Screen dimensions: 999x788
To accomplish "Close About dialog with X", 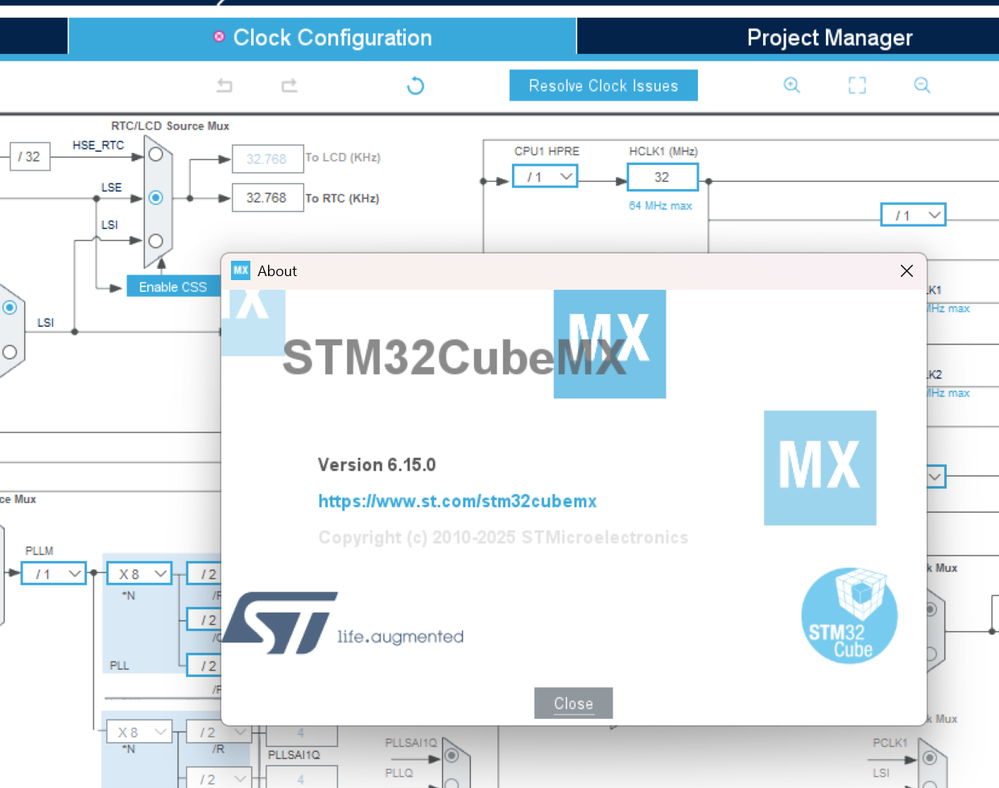I will 906,271.
